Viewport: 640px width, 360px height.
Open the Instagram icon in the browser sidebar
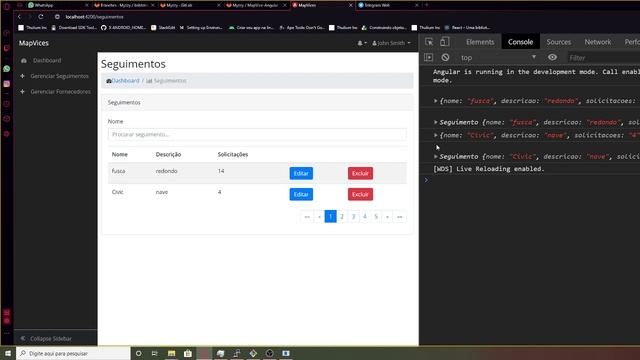(7, 84)
